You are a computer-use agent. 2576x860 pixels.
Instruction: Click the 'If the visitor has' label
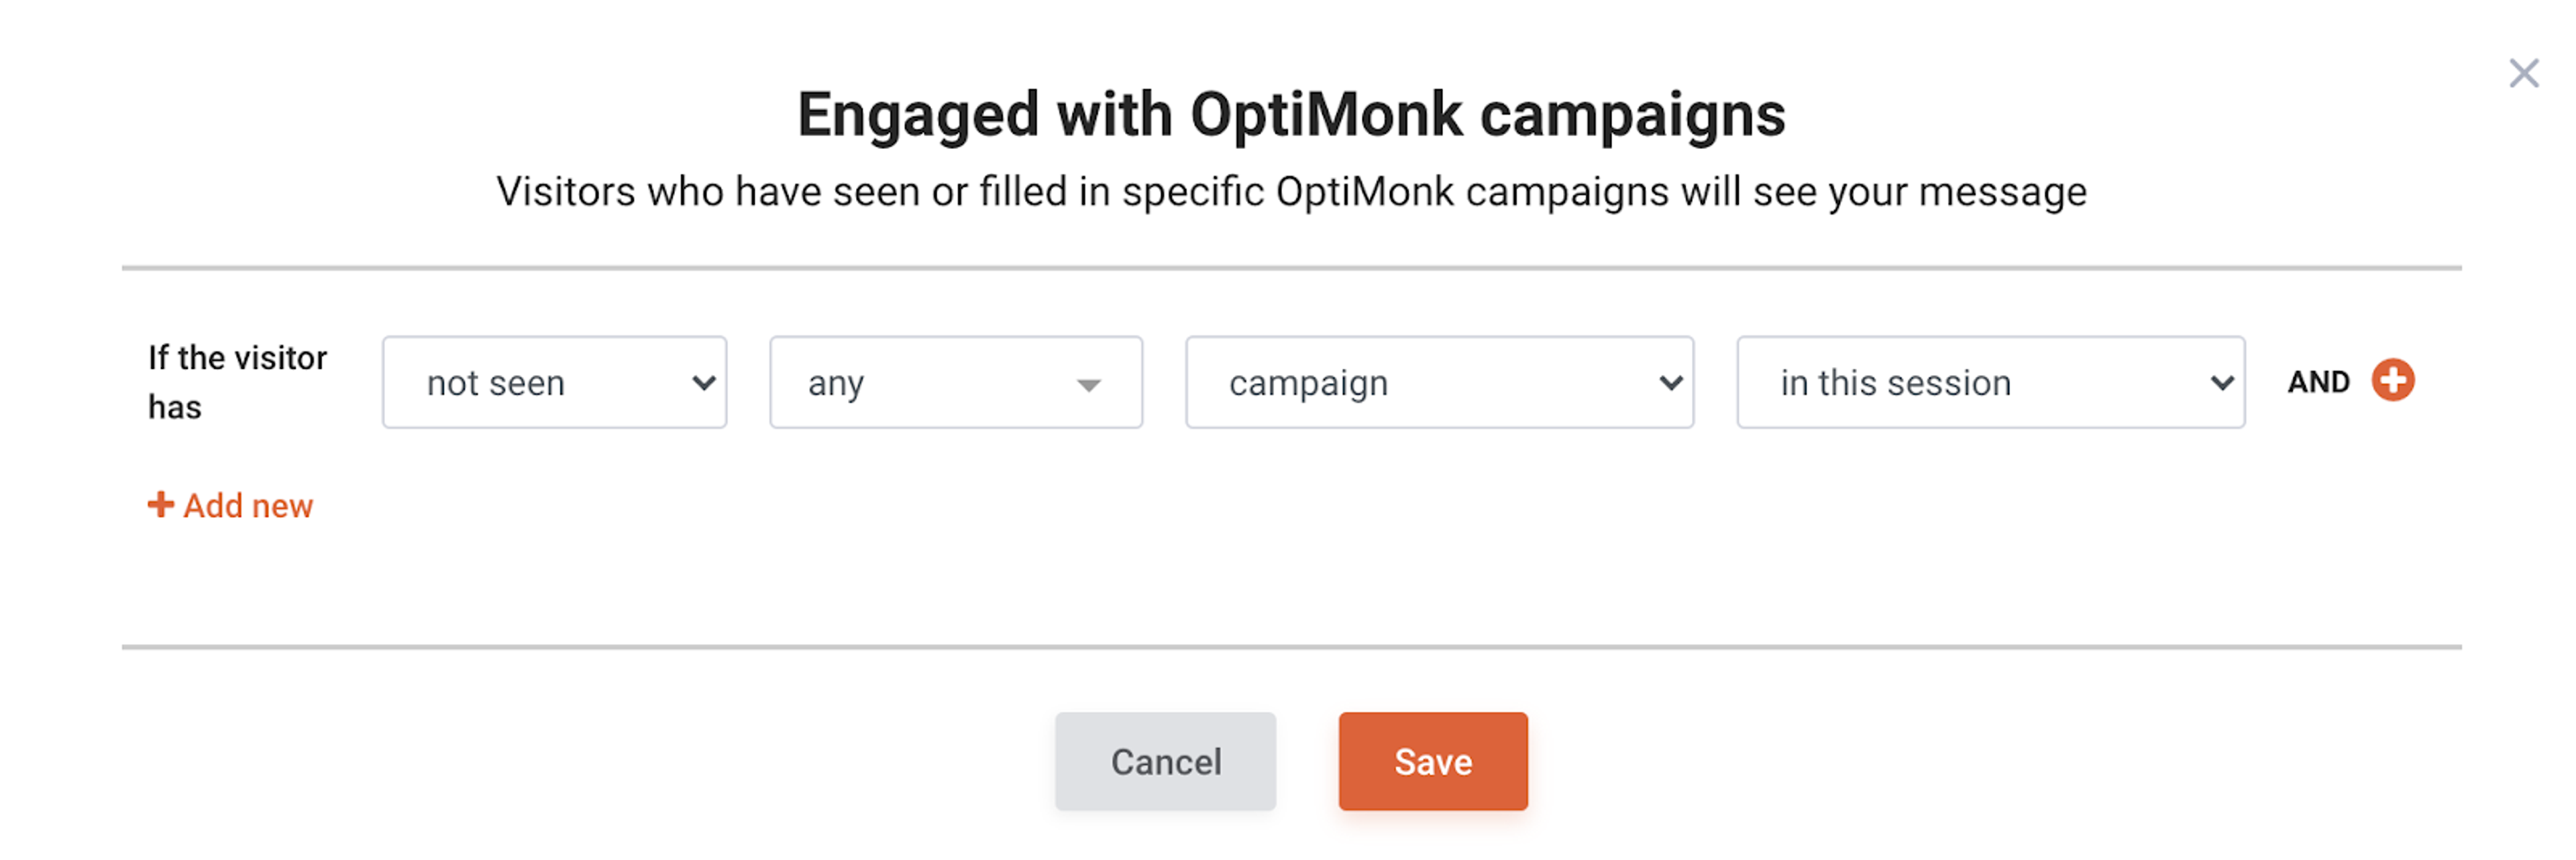click(238, 381)
